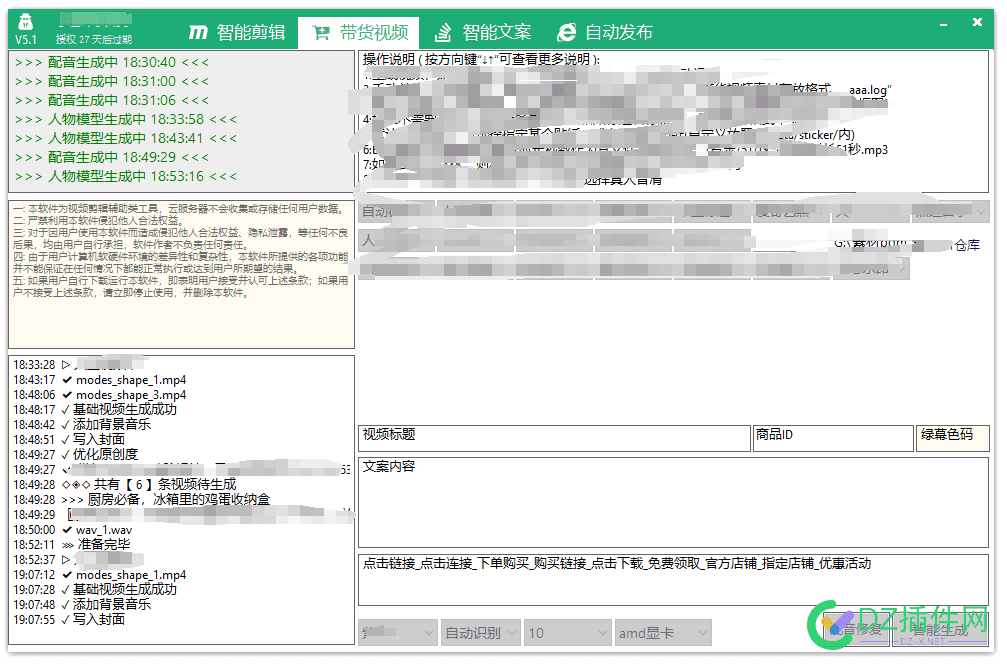Image resolution: width=1007 pixels, height=665 pixels.
Task: Close the application window
Action: click(977, 22)
